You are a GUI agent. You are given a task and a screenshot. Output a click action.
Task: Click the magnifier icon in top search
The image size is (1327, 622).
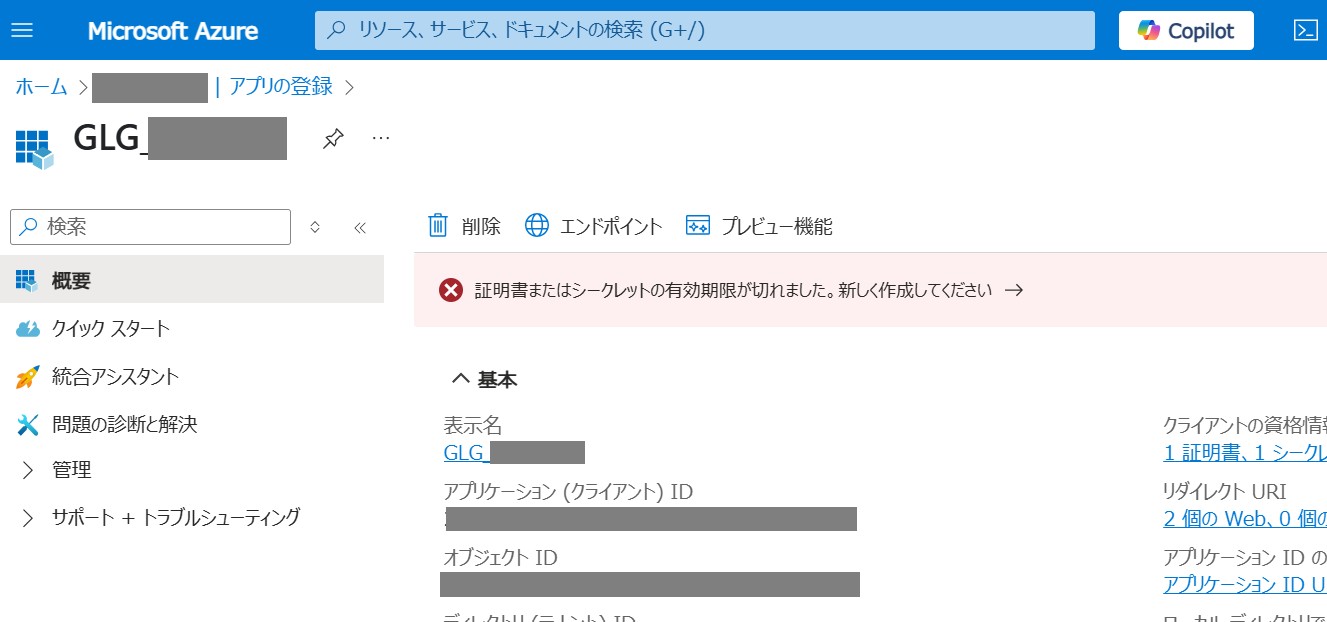click(338, 30)
